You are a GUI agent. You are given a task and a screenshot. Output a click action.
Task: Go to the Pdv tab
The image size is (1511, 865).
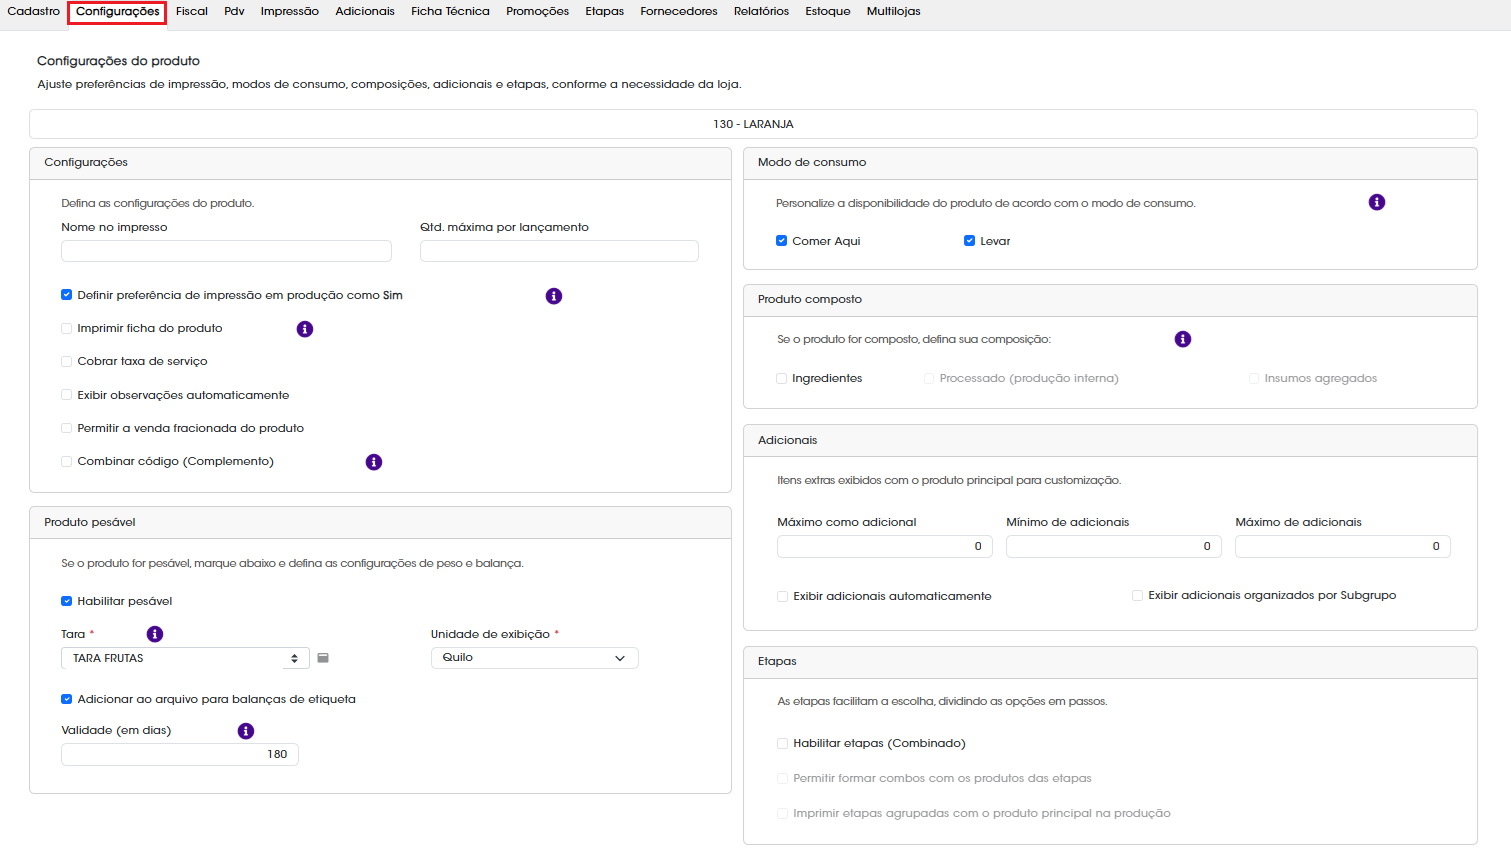point(234,11)
